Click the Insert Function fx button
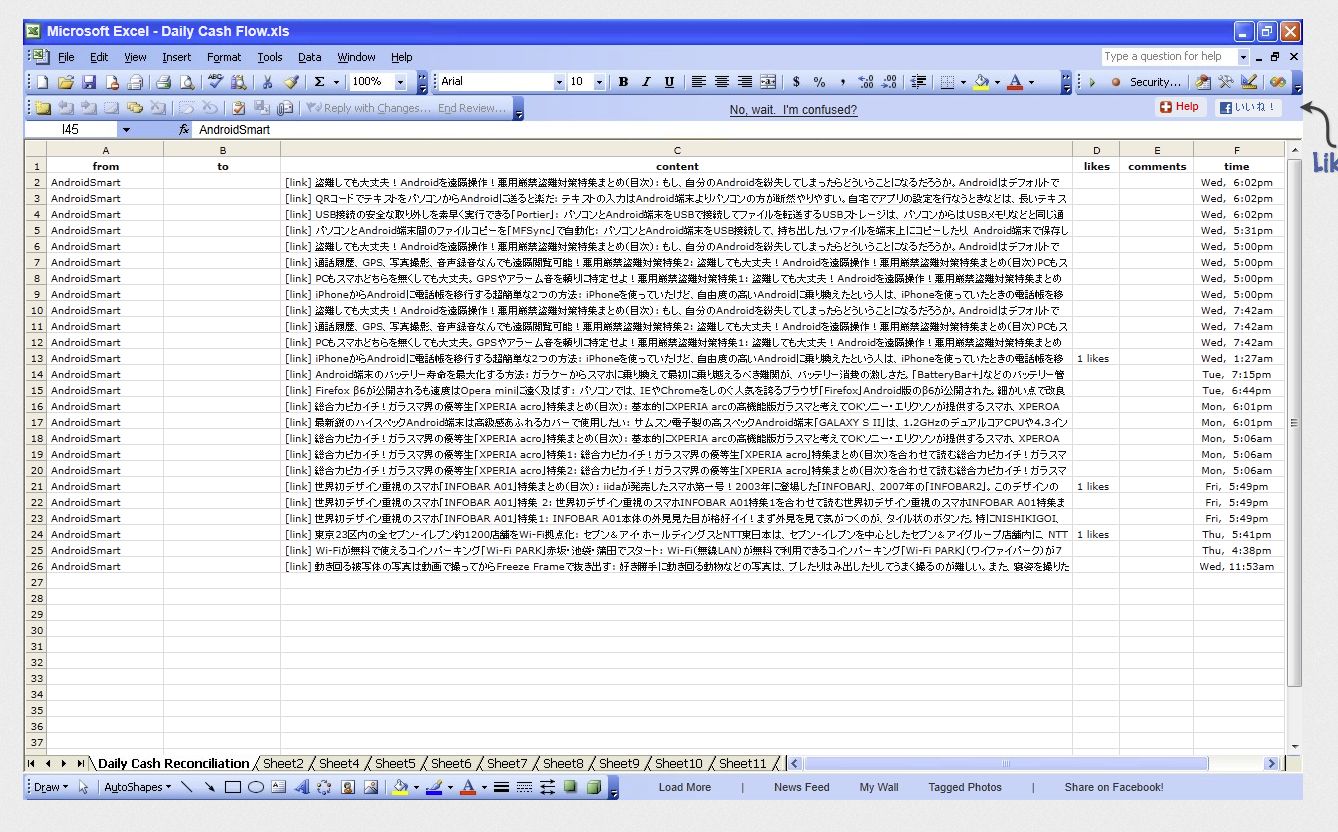 click(x=184, y=130)
